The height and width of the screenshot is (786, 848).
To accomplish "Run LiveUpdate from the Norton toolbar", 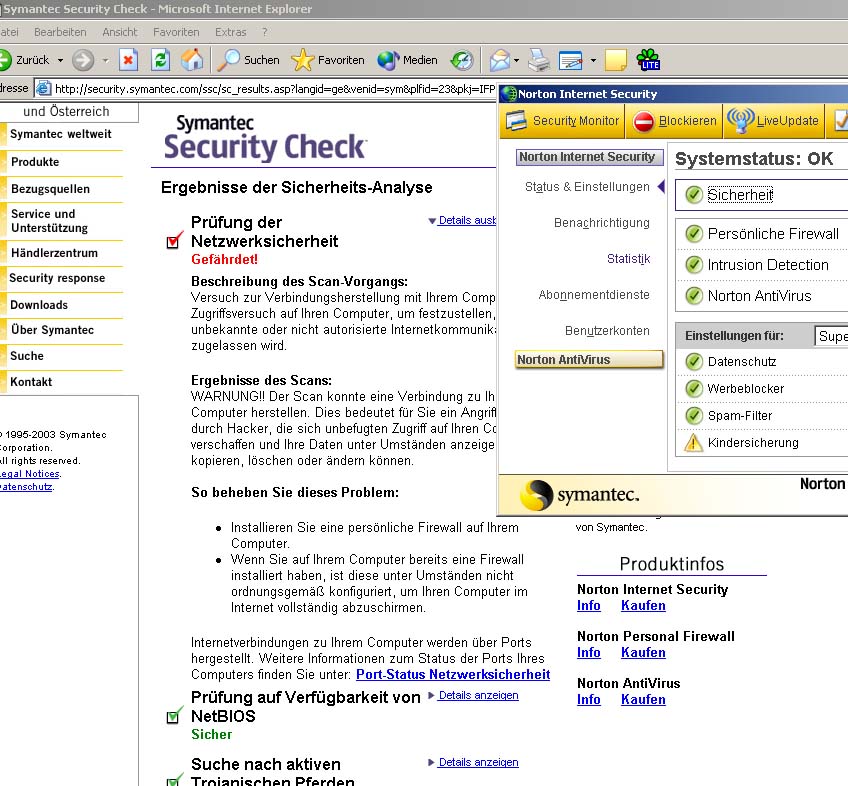I will [x=773, y=121].
